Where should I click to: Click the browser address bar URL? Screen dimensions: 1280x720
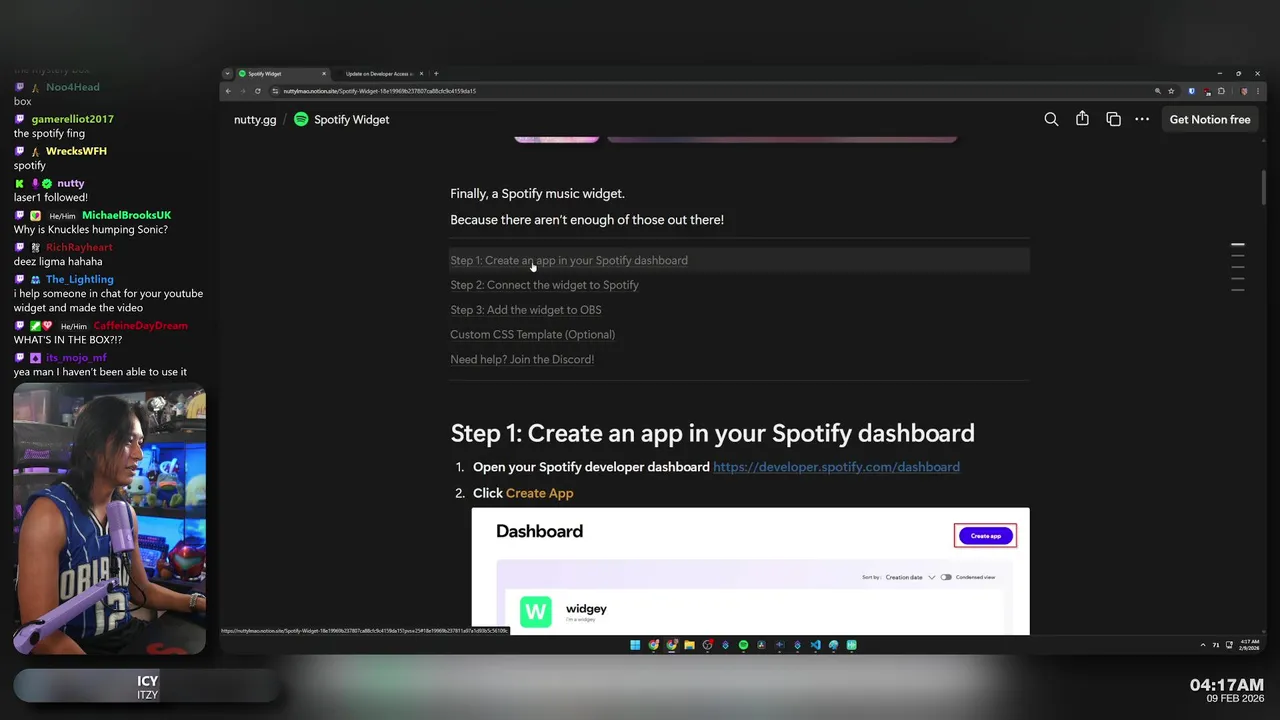(379, 91)
